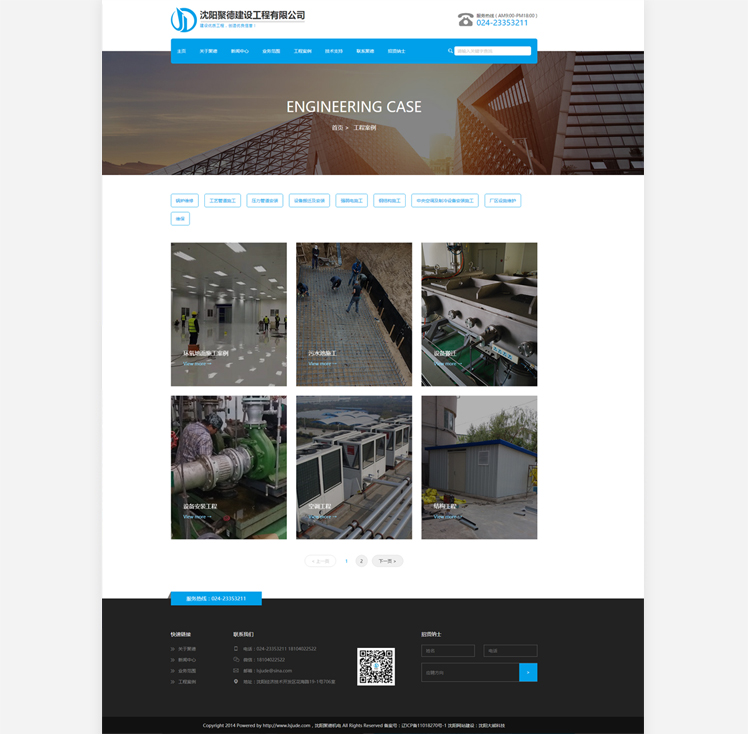748x734 pixels.
Task: Open 新闻中心 navigation menu item
Action: (239, 51)
